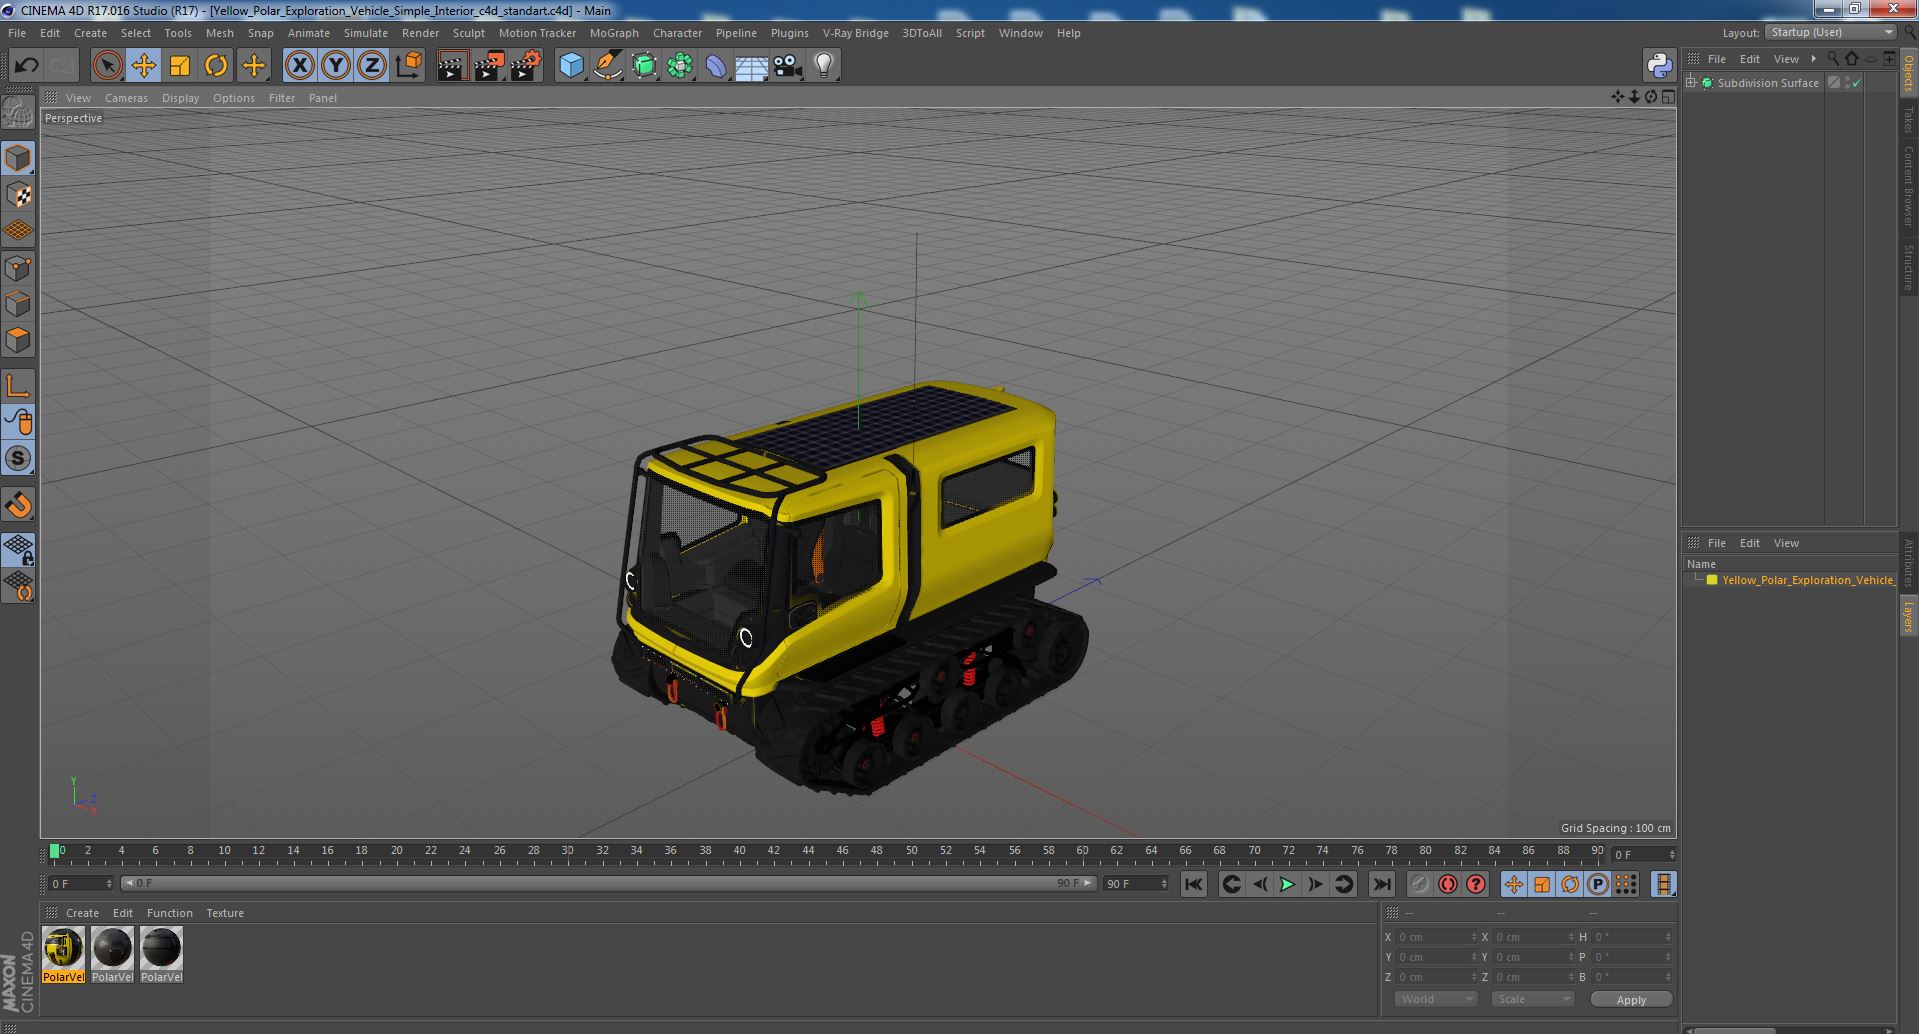Add a Subdivision Surface generator
The height and width of the screenshot is (1034, 1919).
click(x=644, y=66)
